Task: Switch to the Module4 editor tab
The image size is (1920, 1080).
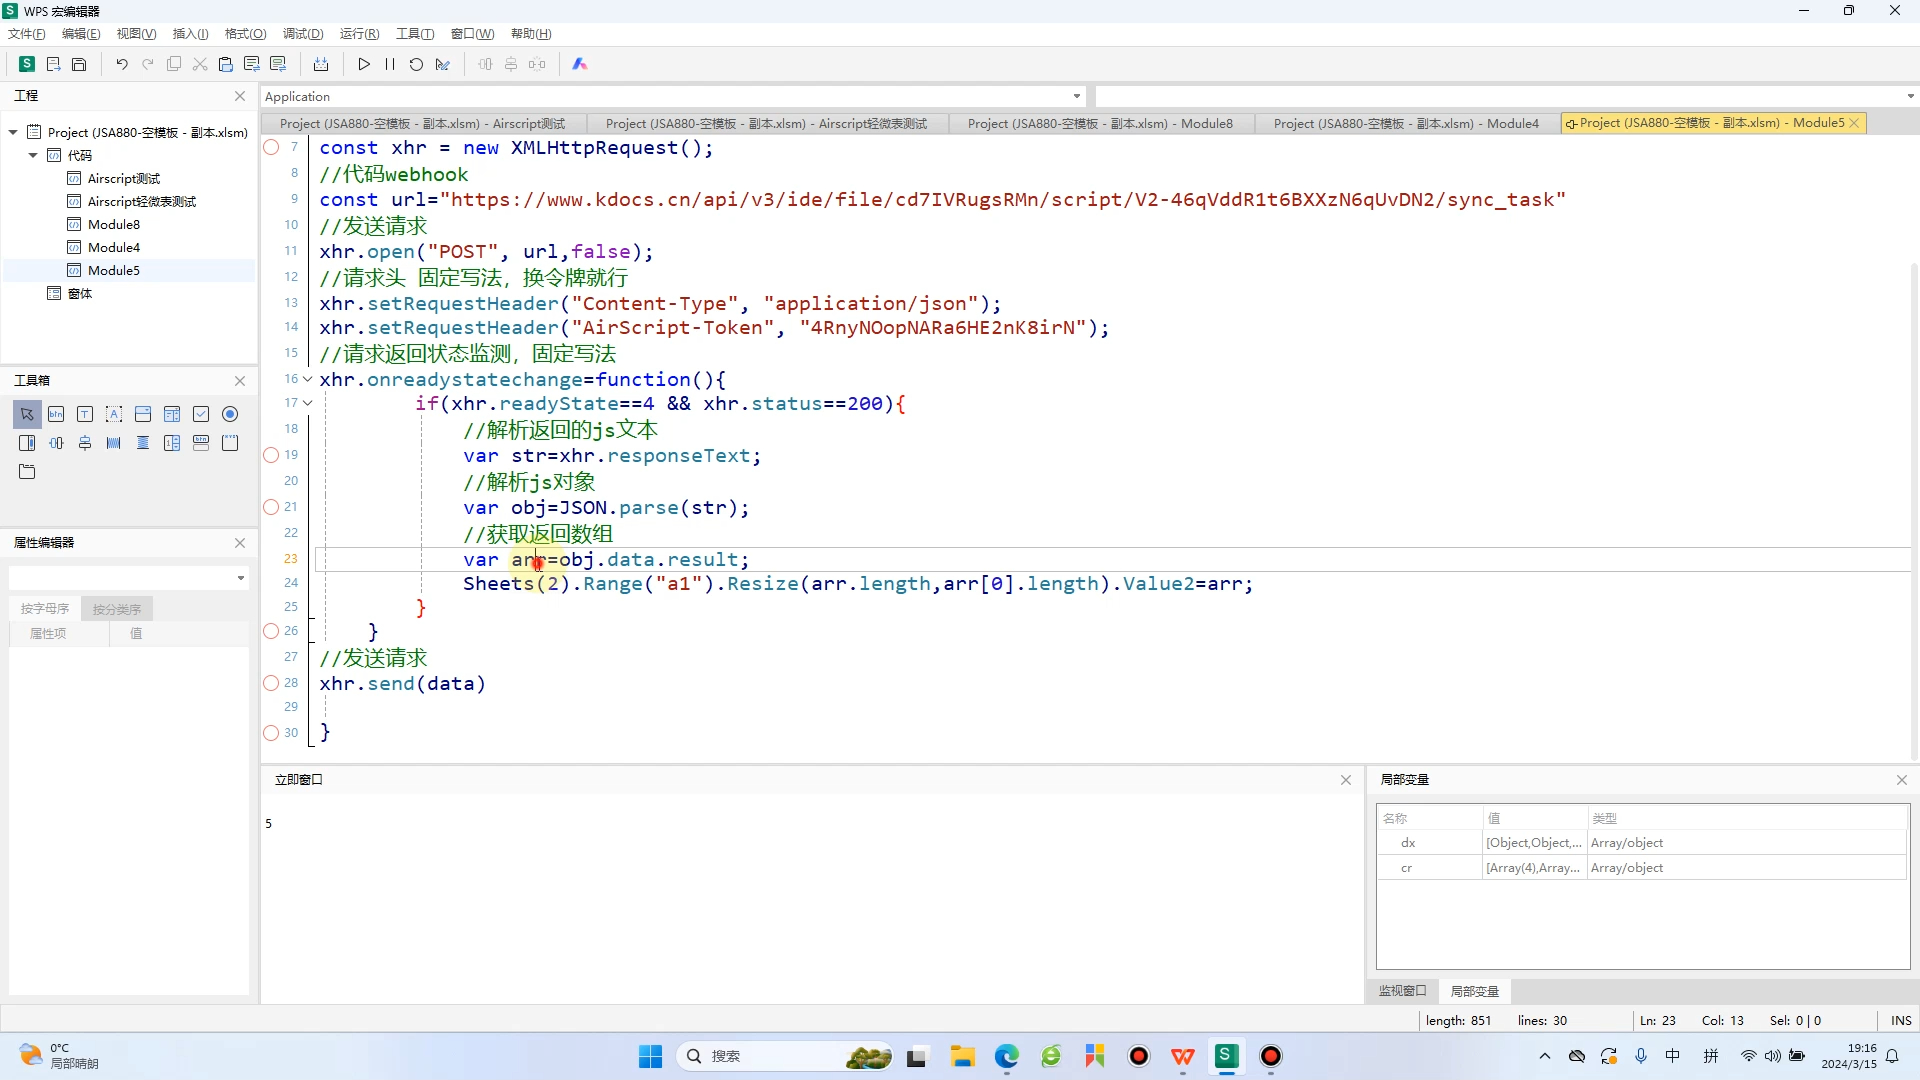Action: tap(1406, 123)
